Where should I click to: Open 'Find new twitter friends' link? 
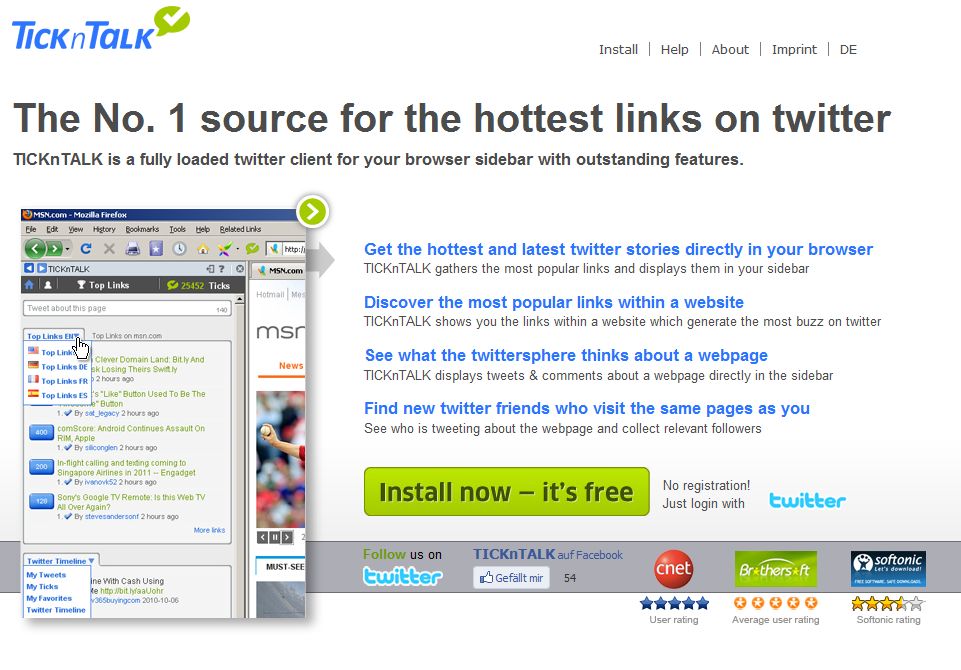[587, 408]
